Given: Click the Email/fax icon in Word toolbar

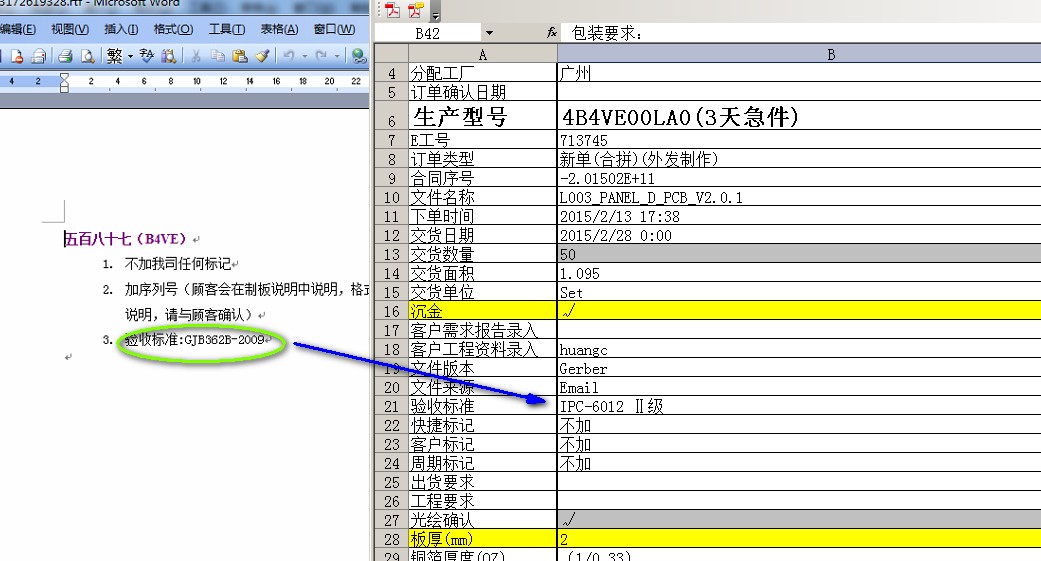Looking at the screenshot, I should (x=39, y=56).
